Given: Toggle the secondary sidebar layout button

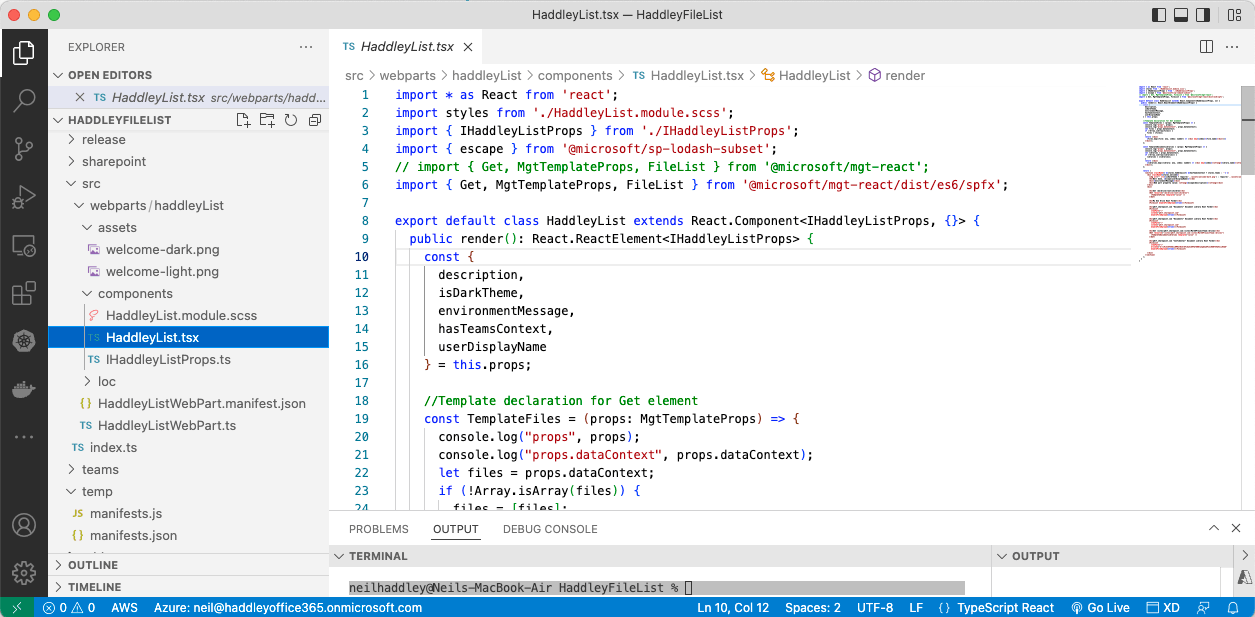Looking at the screenshot, I should tap(1203, 15).
